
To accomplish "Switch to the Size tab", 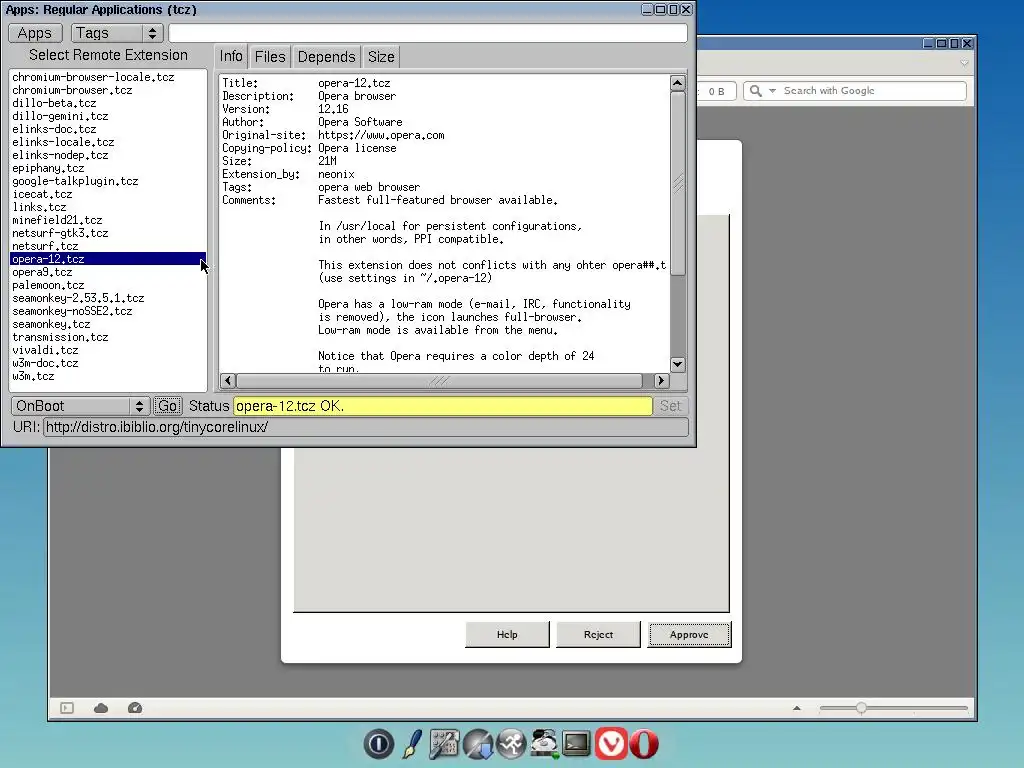I will tap(381, 57).
